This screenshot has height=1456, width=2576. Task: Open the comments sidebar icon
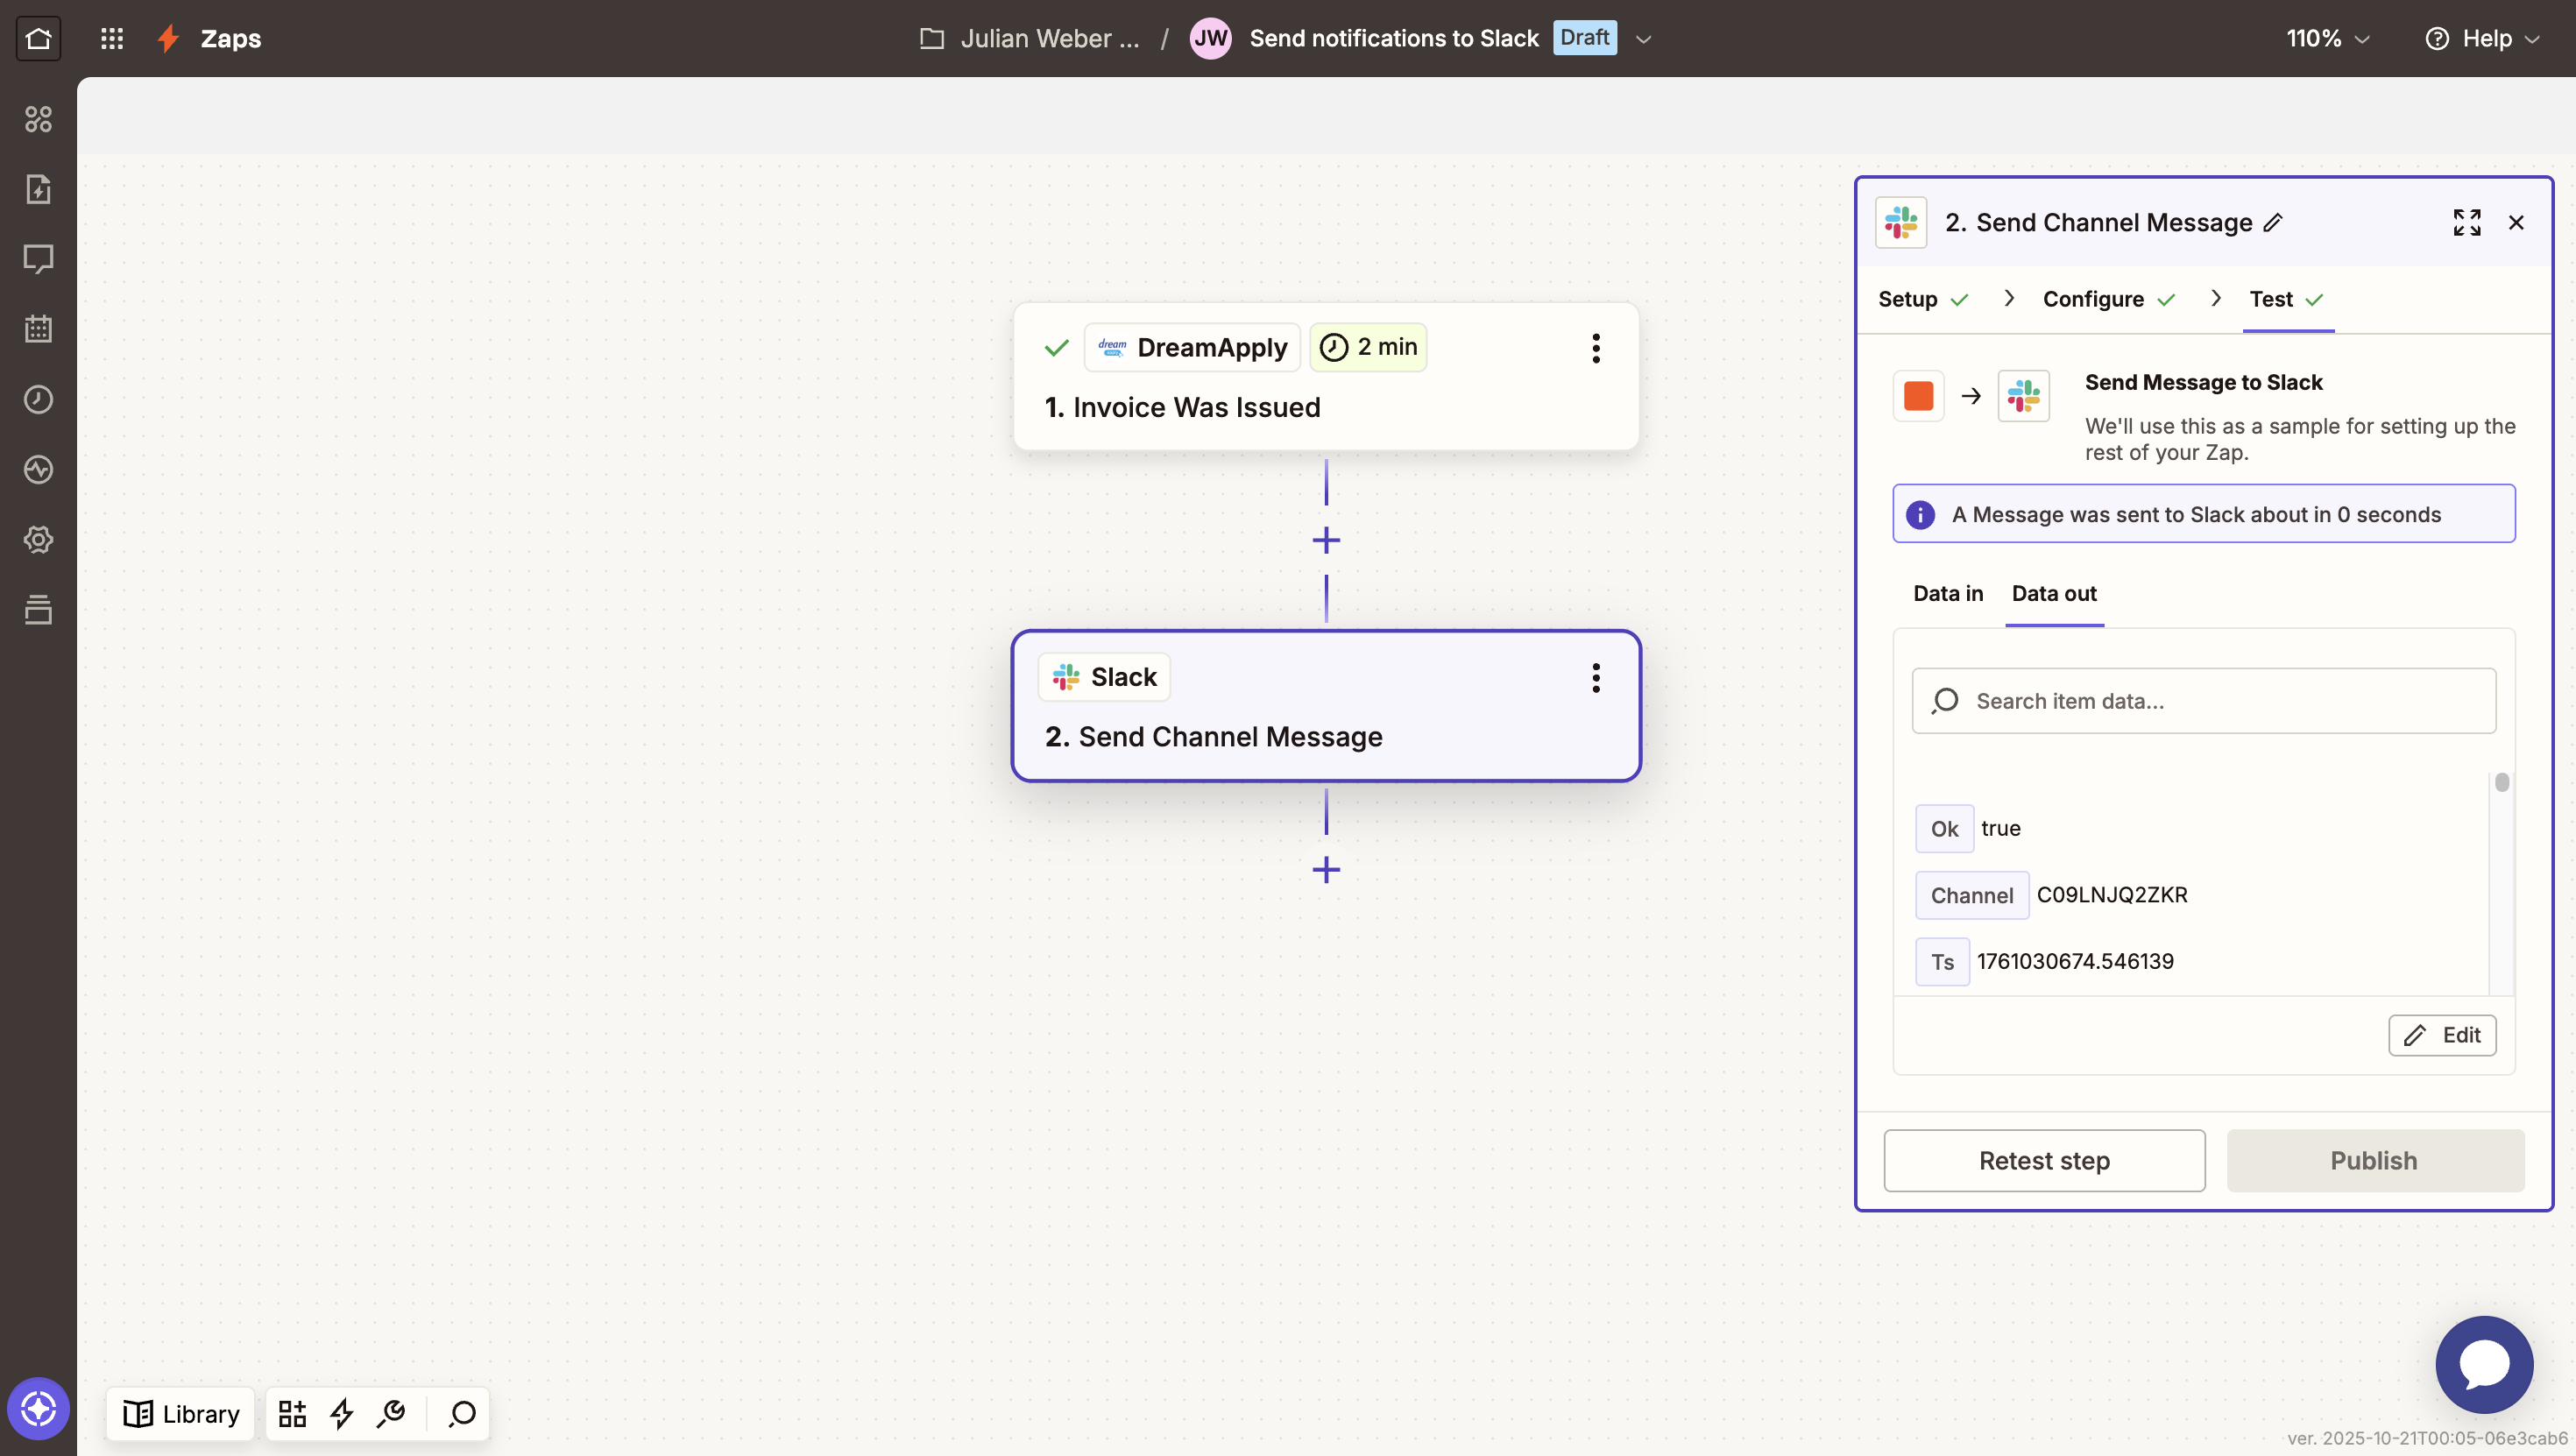tap(38, 259)
